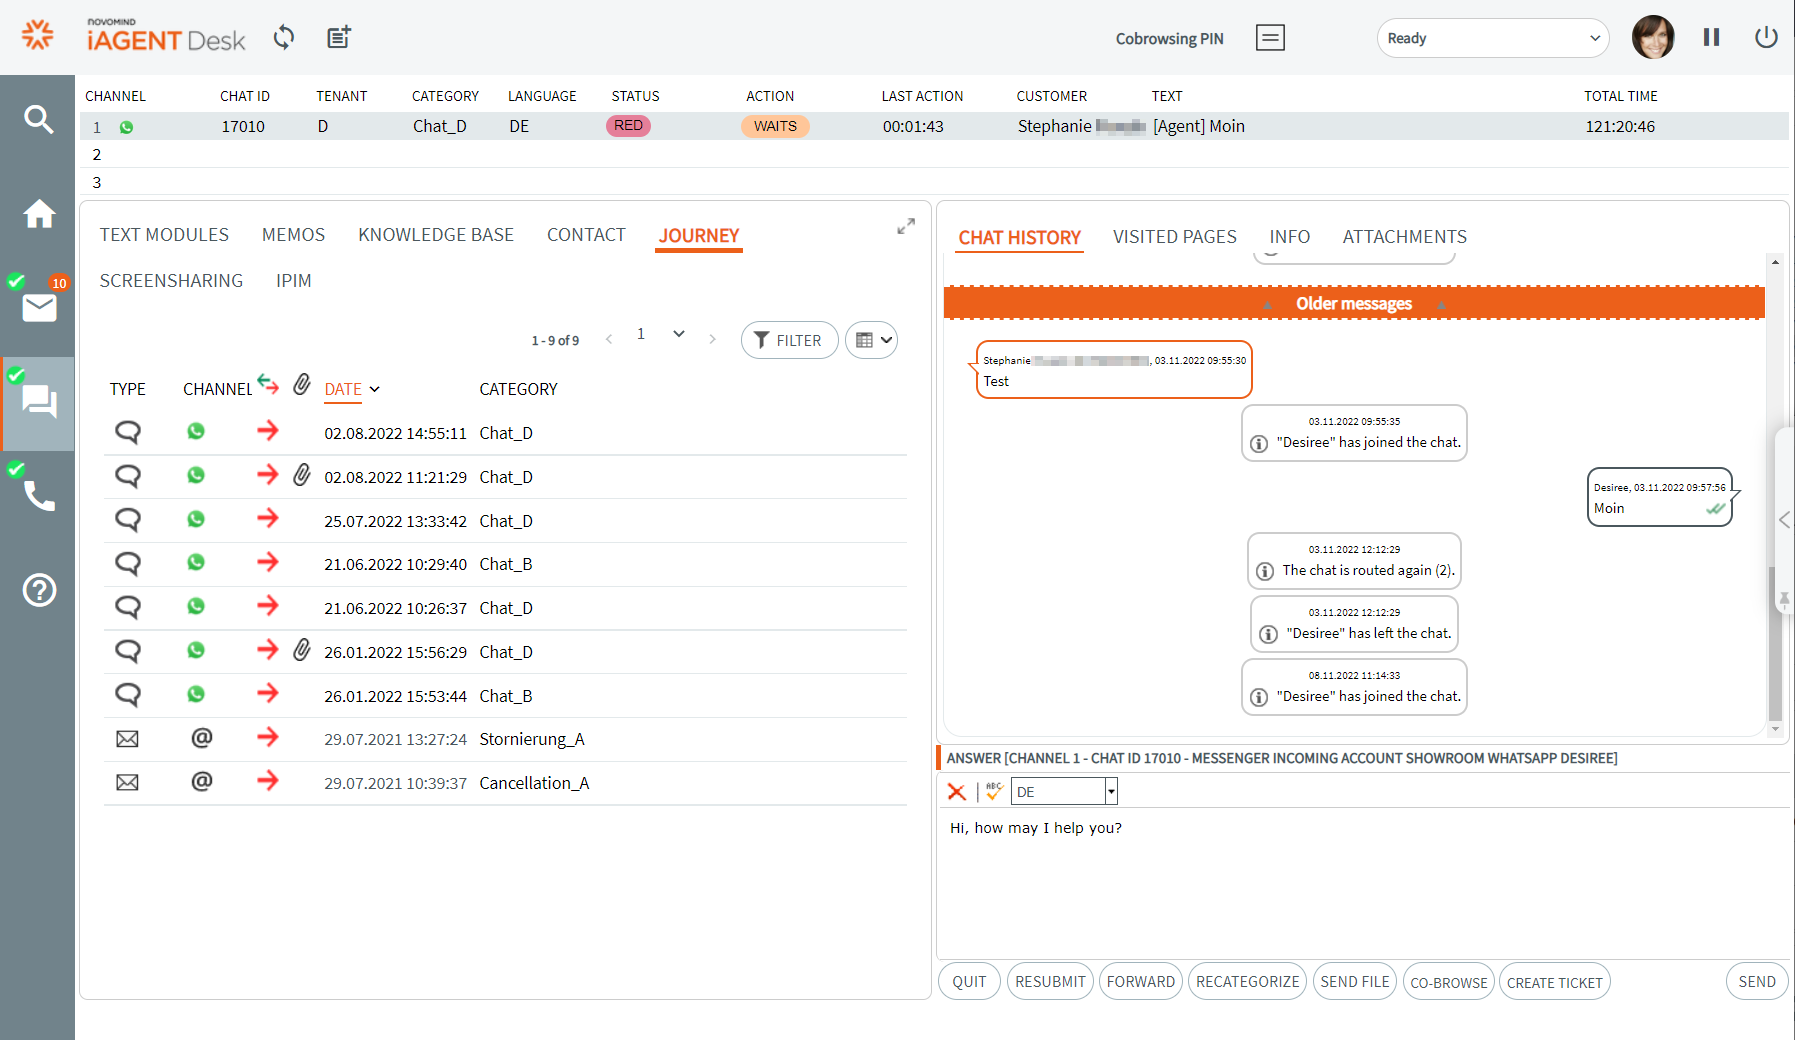Click the refresh icon beside iAGENT Desk

[x=284, y=38]
